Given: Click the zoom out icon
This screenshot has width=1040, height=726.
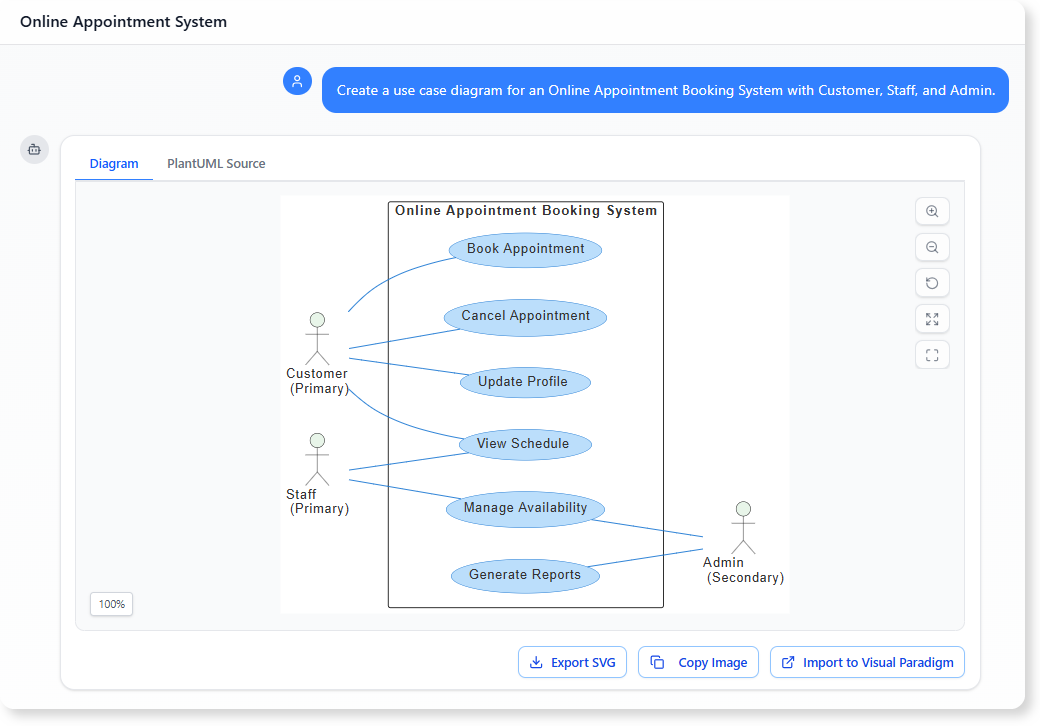Looking at the screenshot, I should 932,247.
